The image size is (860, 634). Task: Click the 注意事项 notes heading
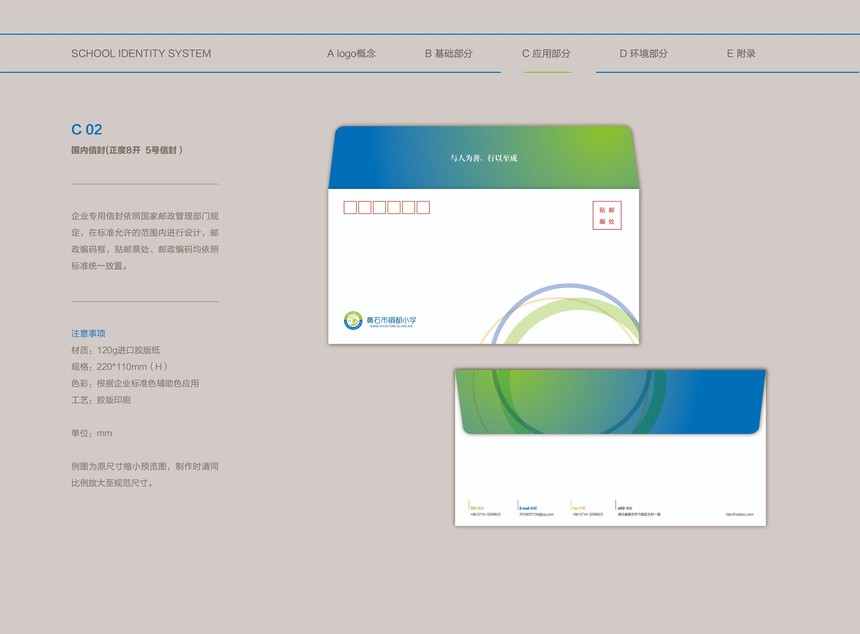(88, 333)
